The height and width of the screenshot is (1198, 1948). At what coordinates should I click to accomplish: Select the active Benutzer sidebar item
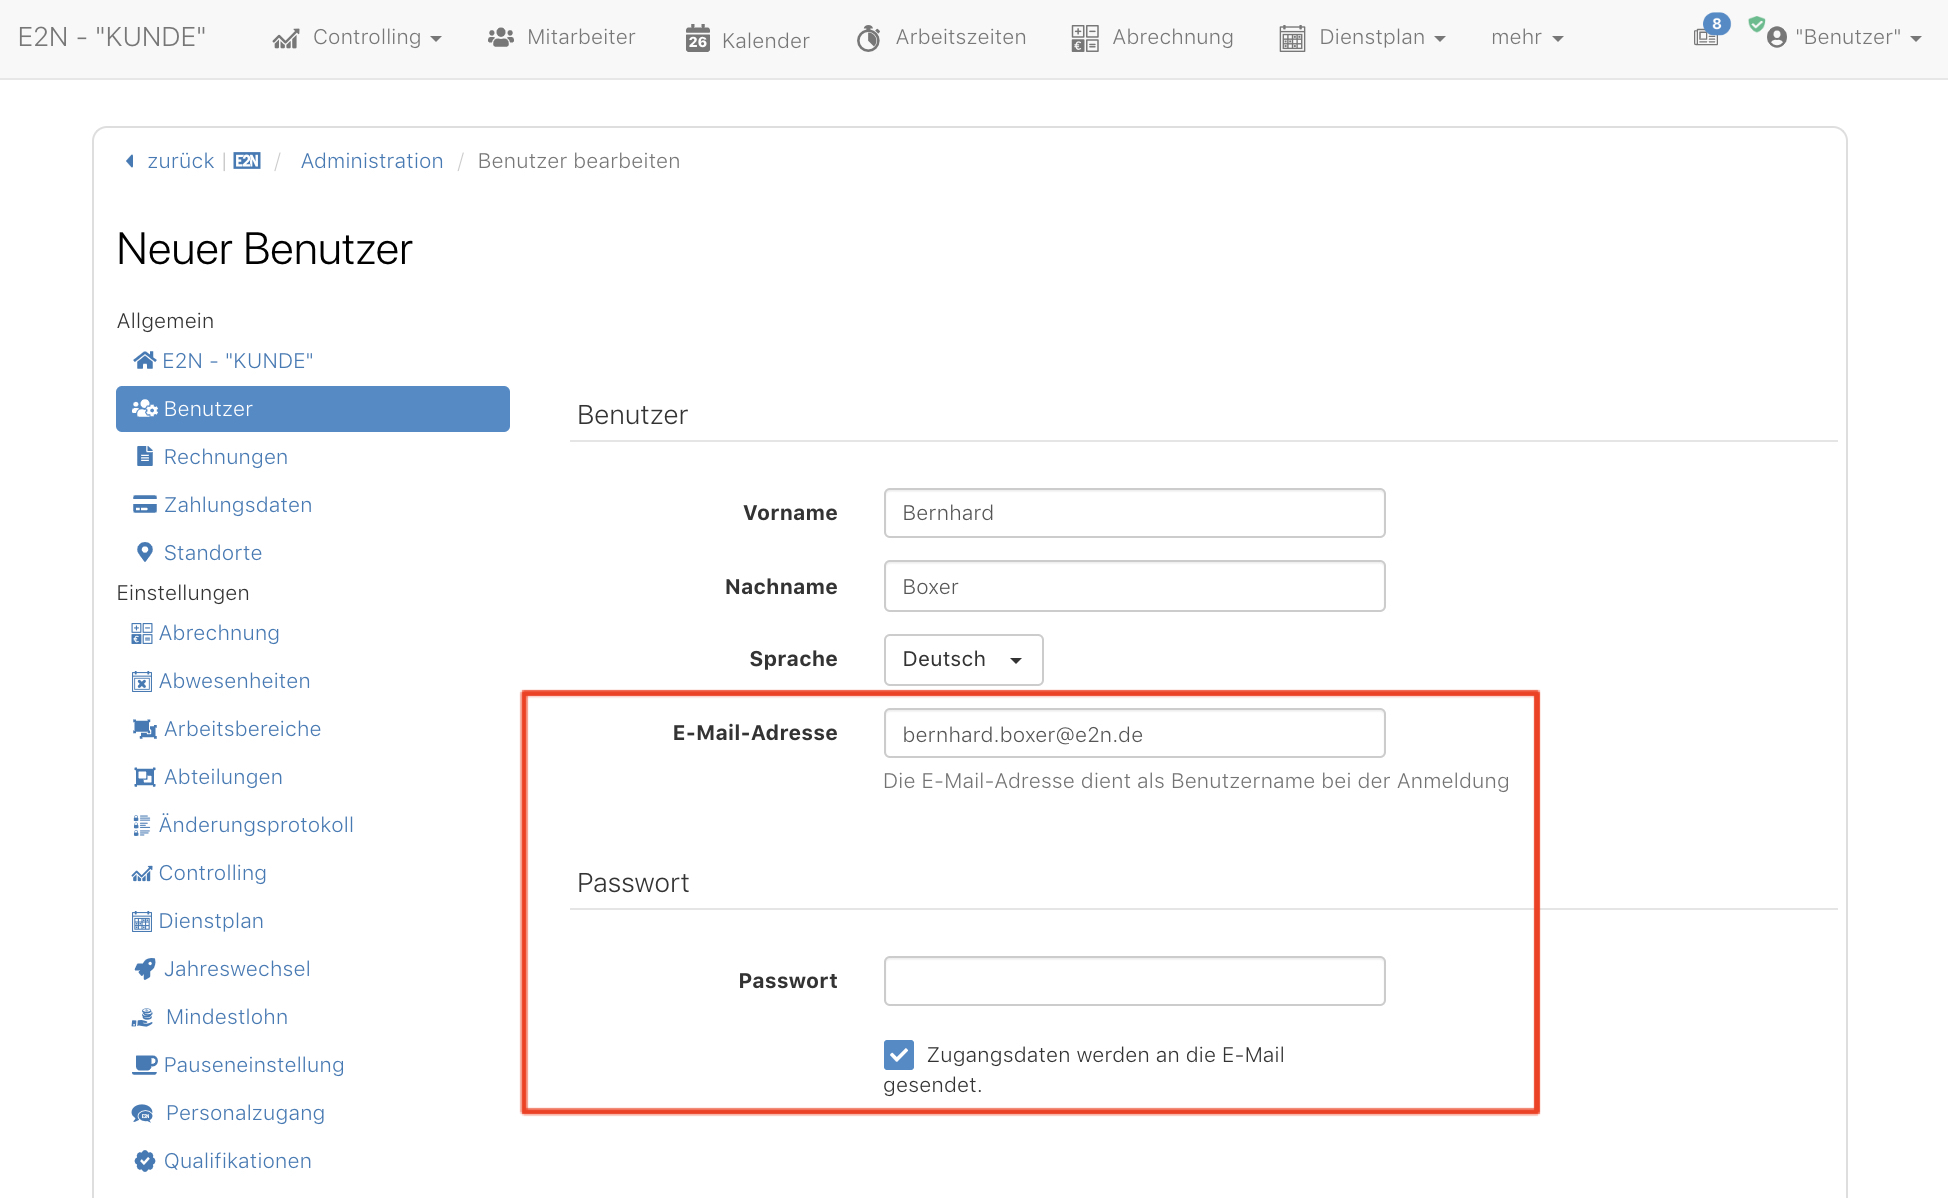coord(313,409)
